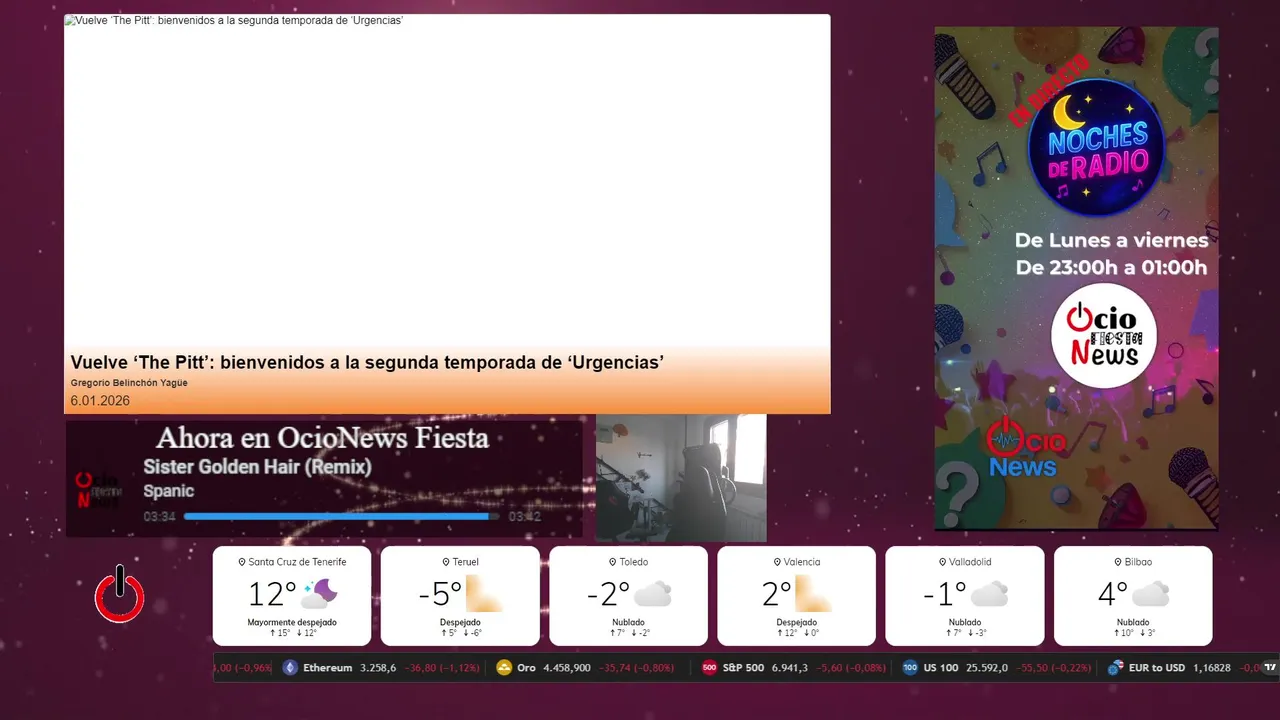Click the total time 03:42

[525, 517]
